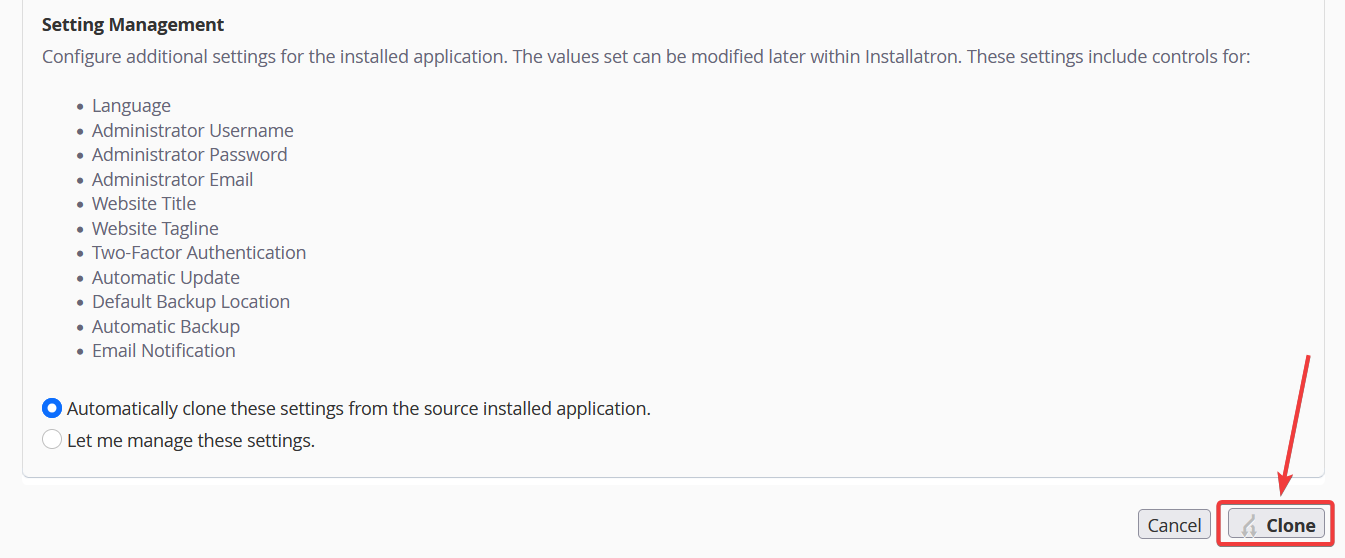This screenshot has width=1345, height=558.
Task: Click the 'Configure additional settings' description paragraph
Action: [646, 56]
